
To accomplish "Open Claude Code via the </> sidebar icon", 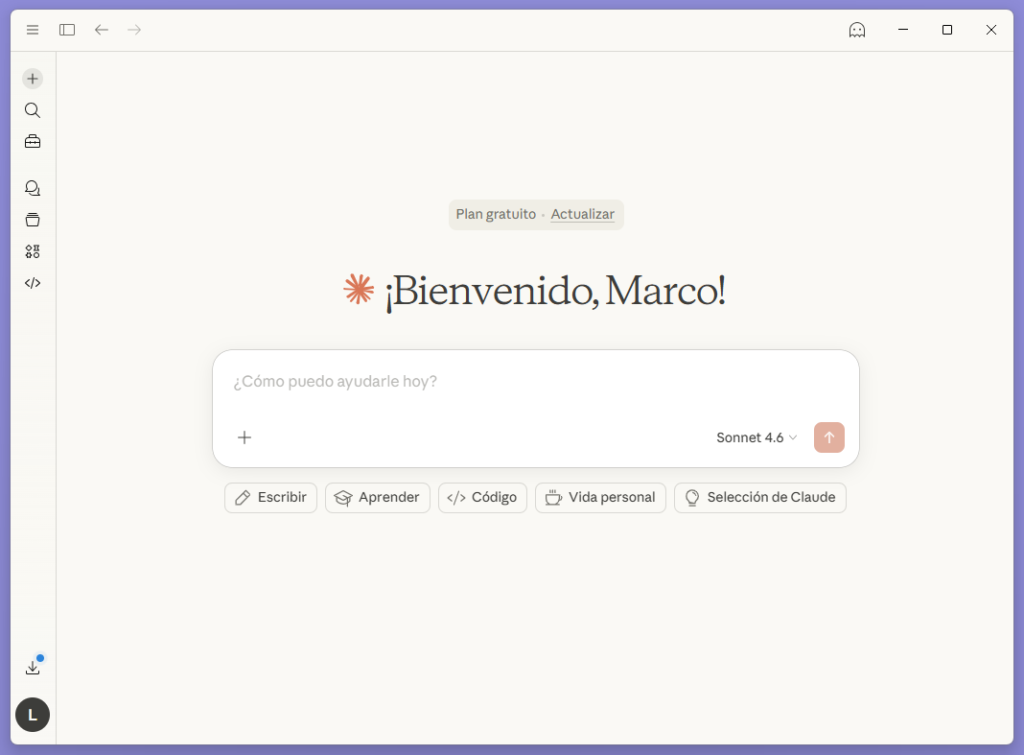I will [32, 283].
